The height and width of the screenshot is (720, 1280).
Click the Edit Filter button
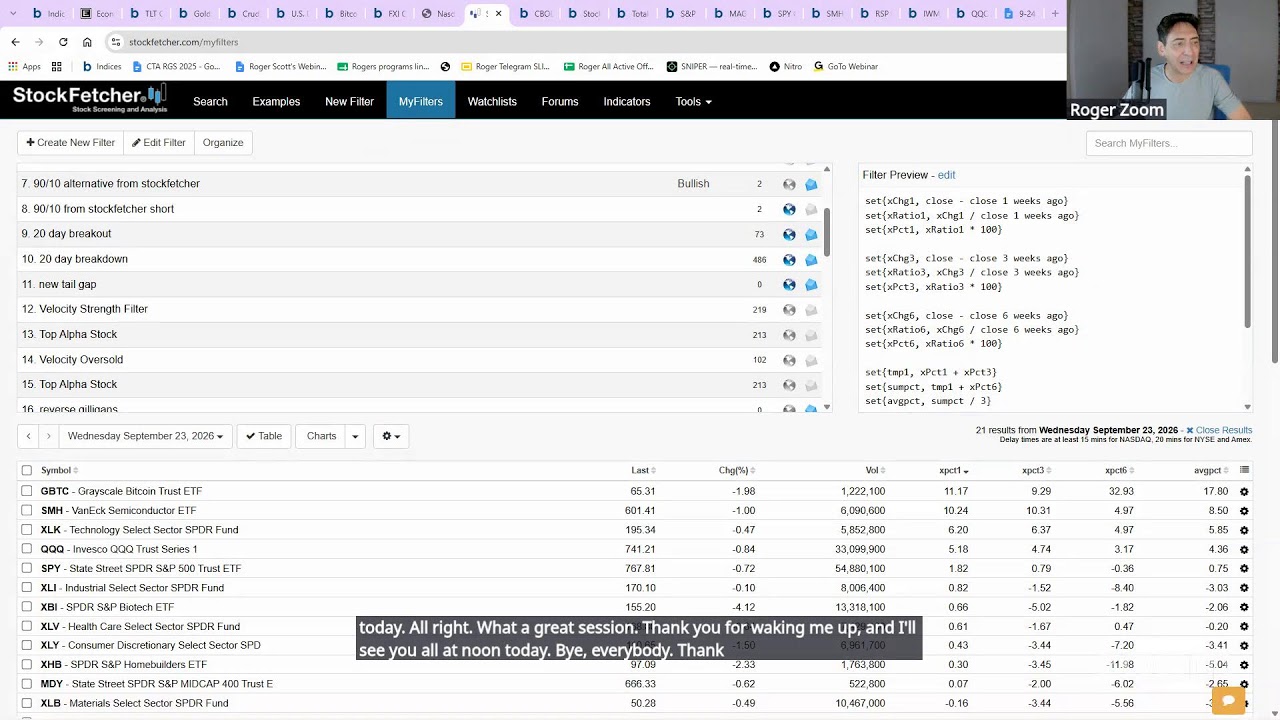(x=158, y=143)
